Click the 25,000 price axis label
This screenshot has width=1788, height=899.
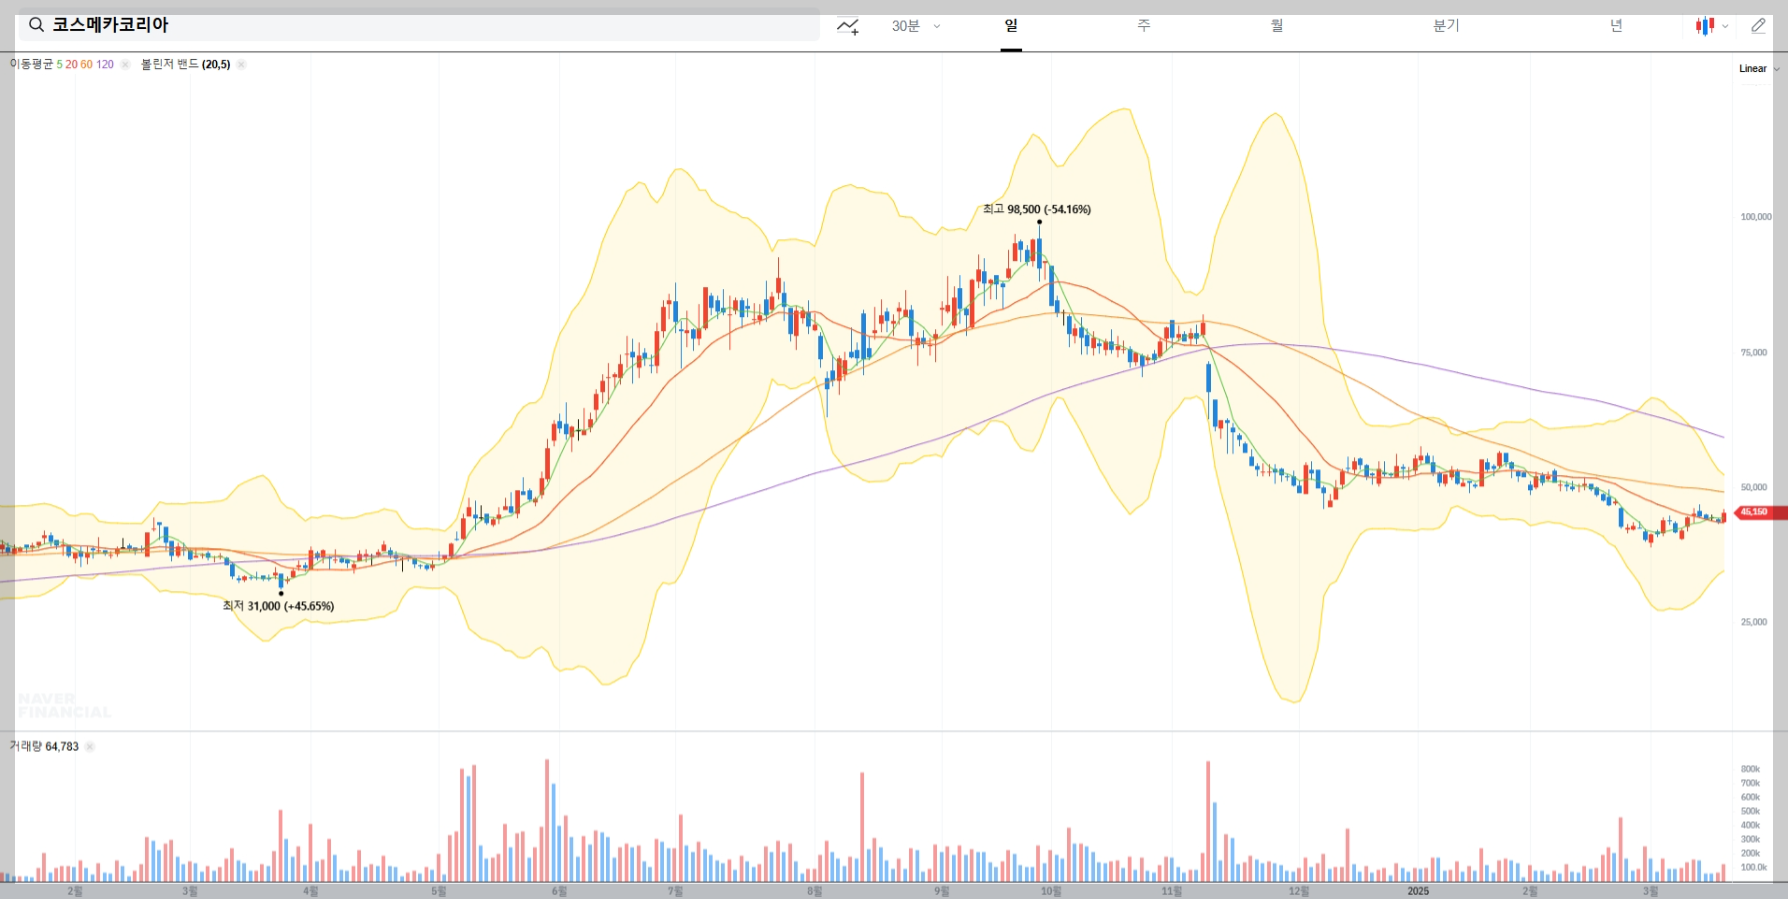pos(1753,622)
